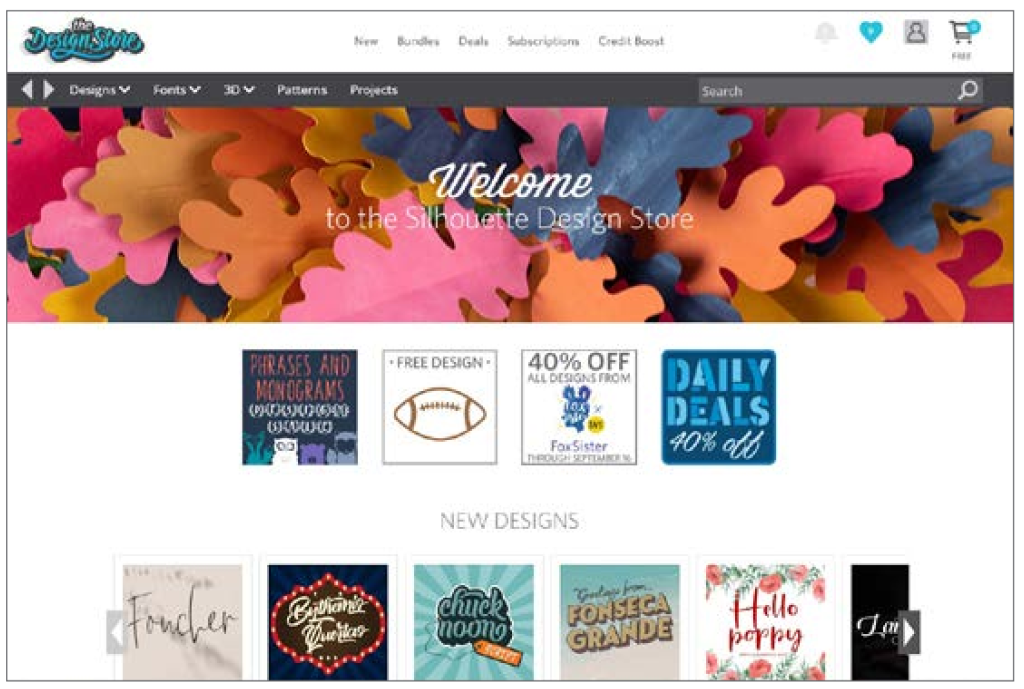Viewport: 1024px width, 689px height.
Task: Open the Projects menu item
Action: 374,90
